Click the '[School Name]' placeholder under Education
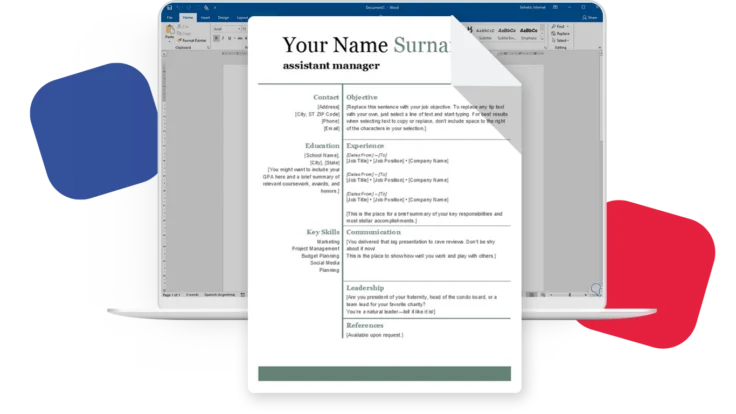This screenshot has width=736, height=414. coord(322,155)
